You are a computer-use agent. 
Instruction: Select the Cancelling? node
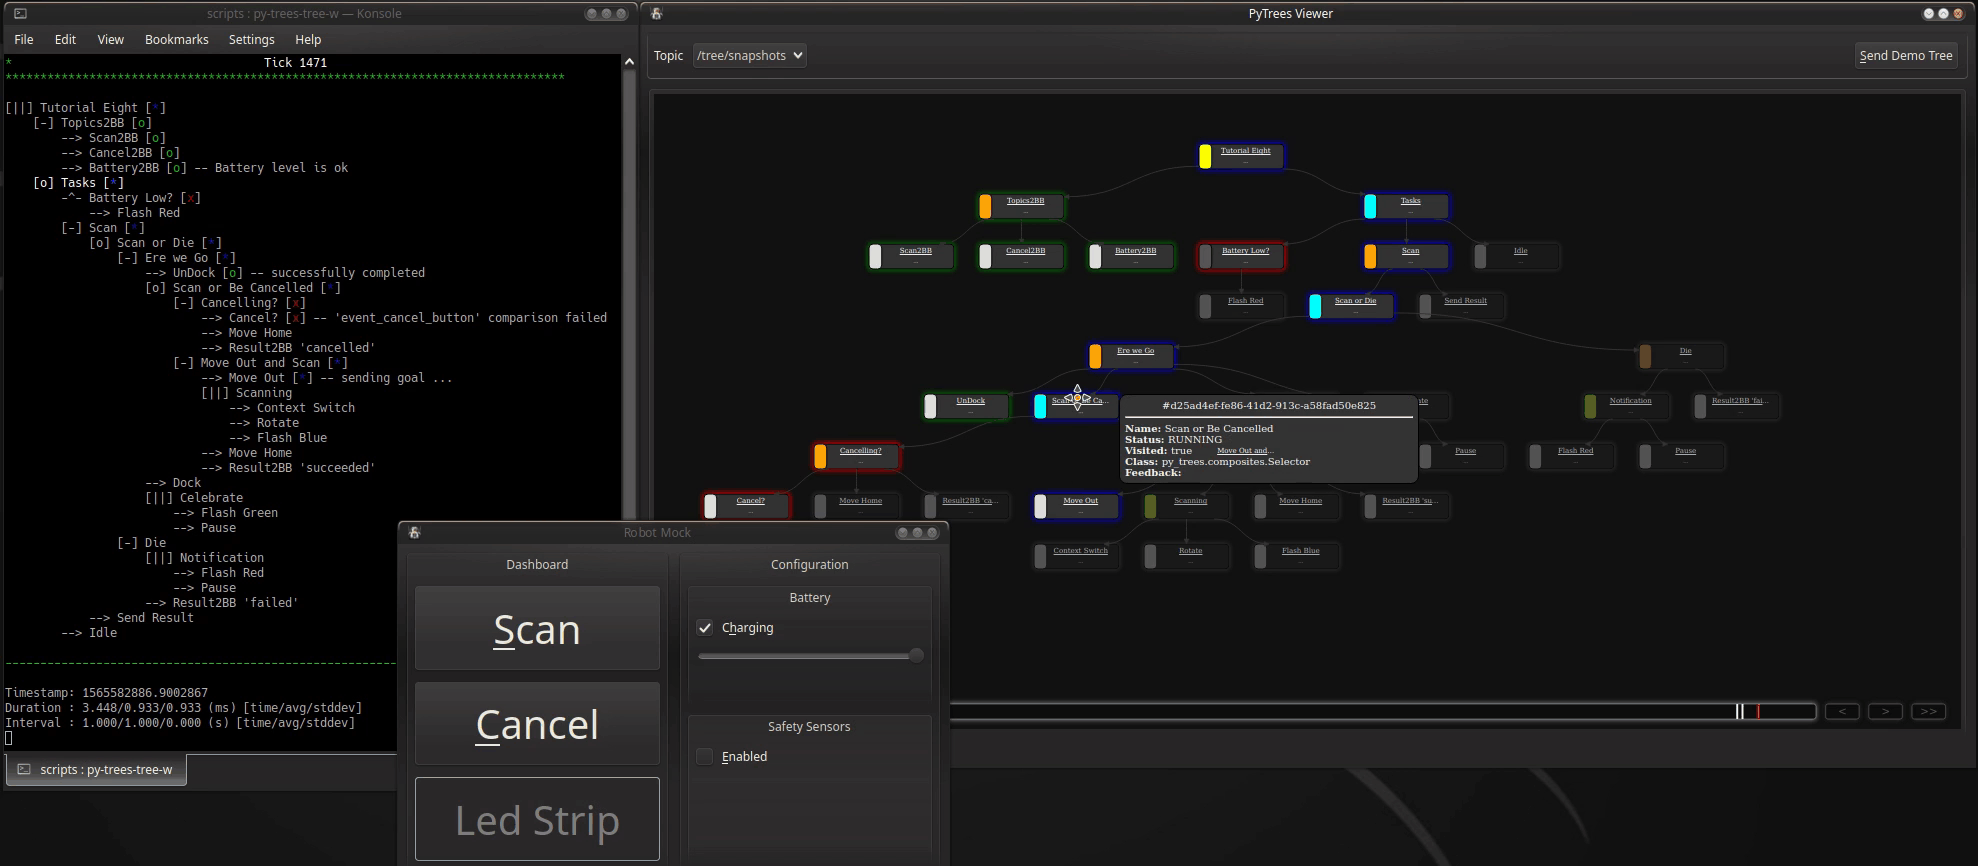[856, 456]
